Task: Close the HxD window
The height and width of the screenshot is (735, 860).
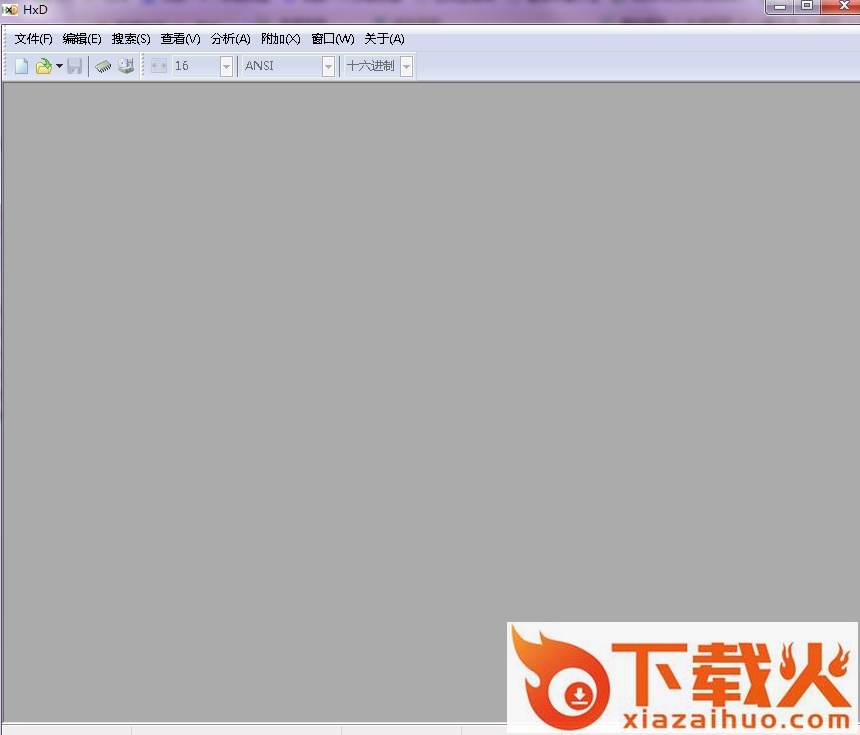Action: pos(842,6)
